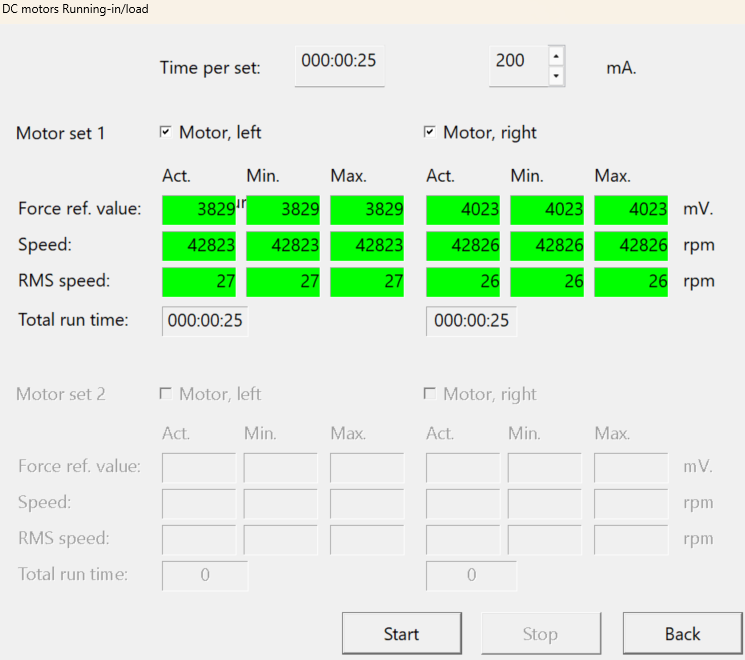The height and width of the screenshot is (660, 745).
Task: Select left motor Max. force value 3829
Action: coord(367,210)
